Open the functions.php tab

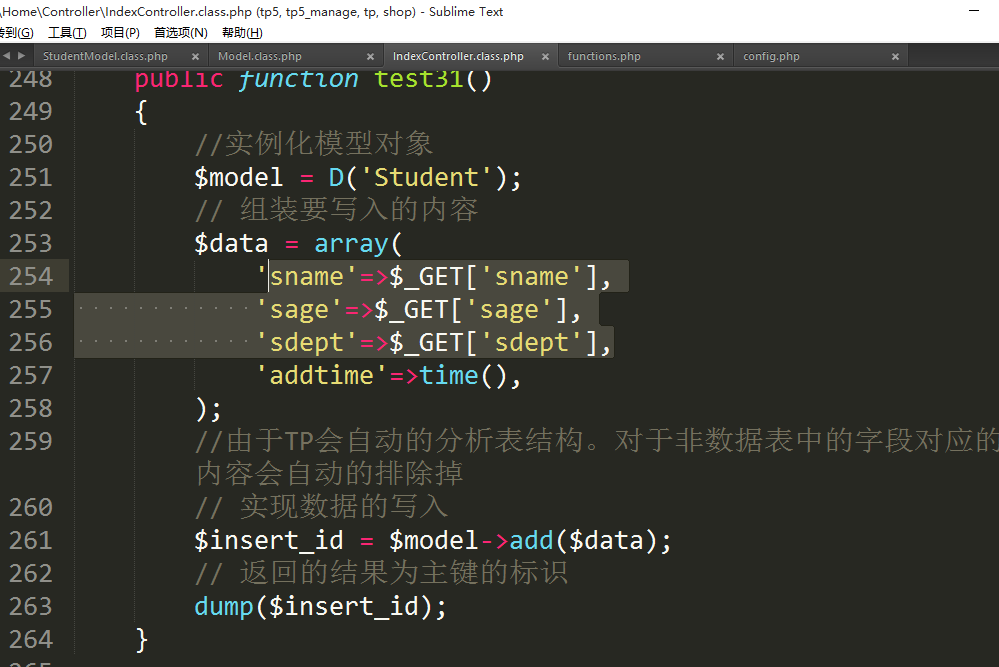[604, 57]
